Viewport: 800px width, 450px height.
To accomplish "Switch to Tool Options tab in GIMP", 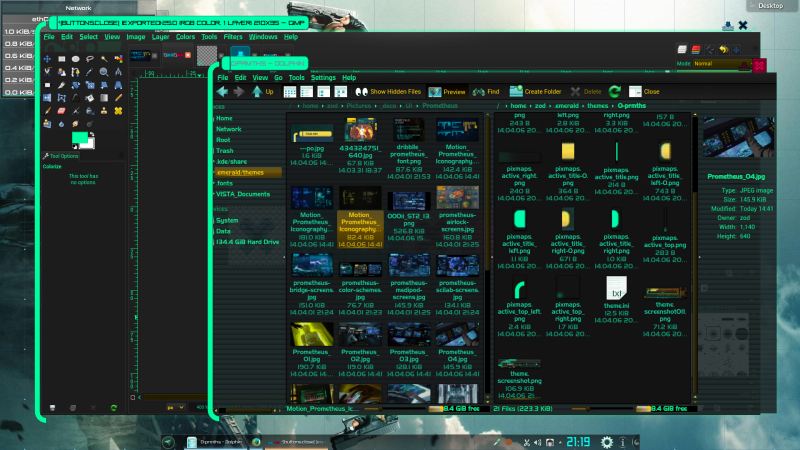I will pos(61,156).
